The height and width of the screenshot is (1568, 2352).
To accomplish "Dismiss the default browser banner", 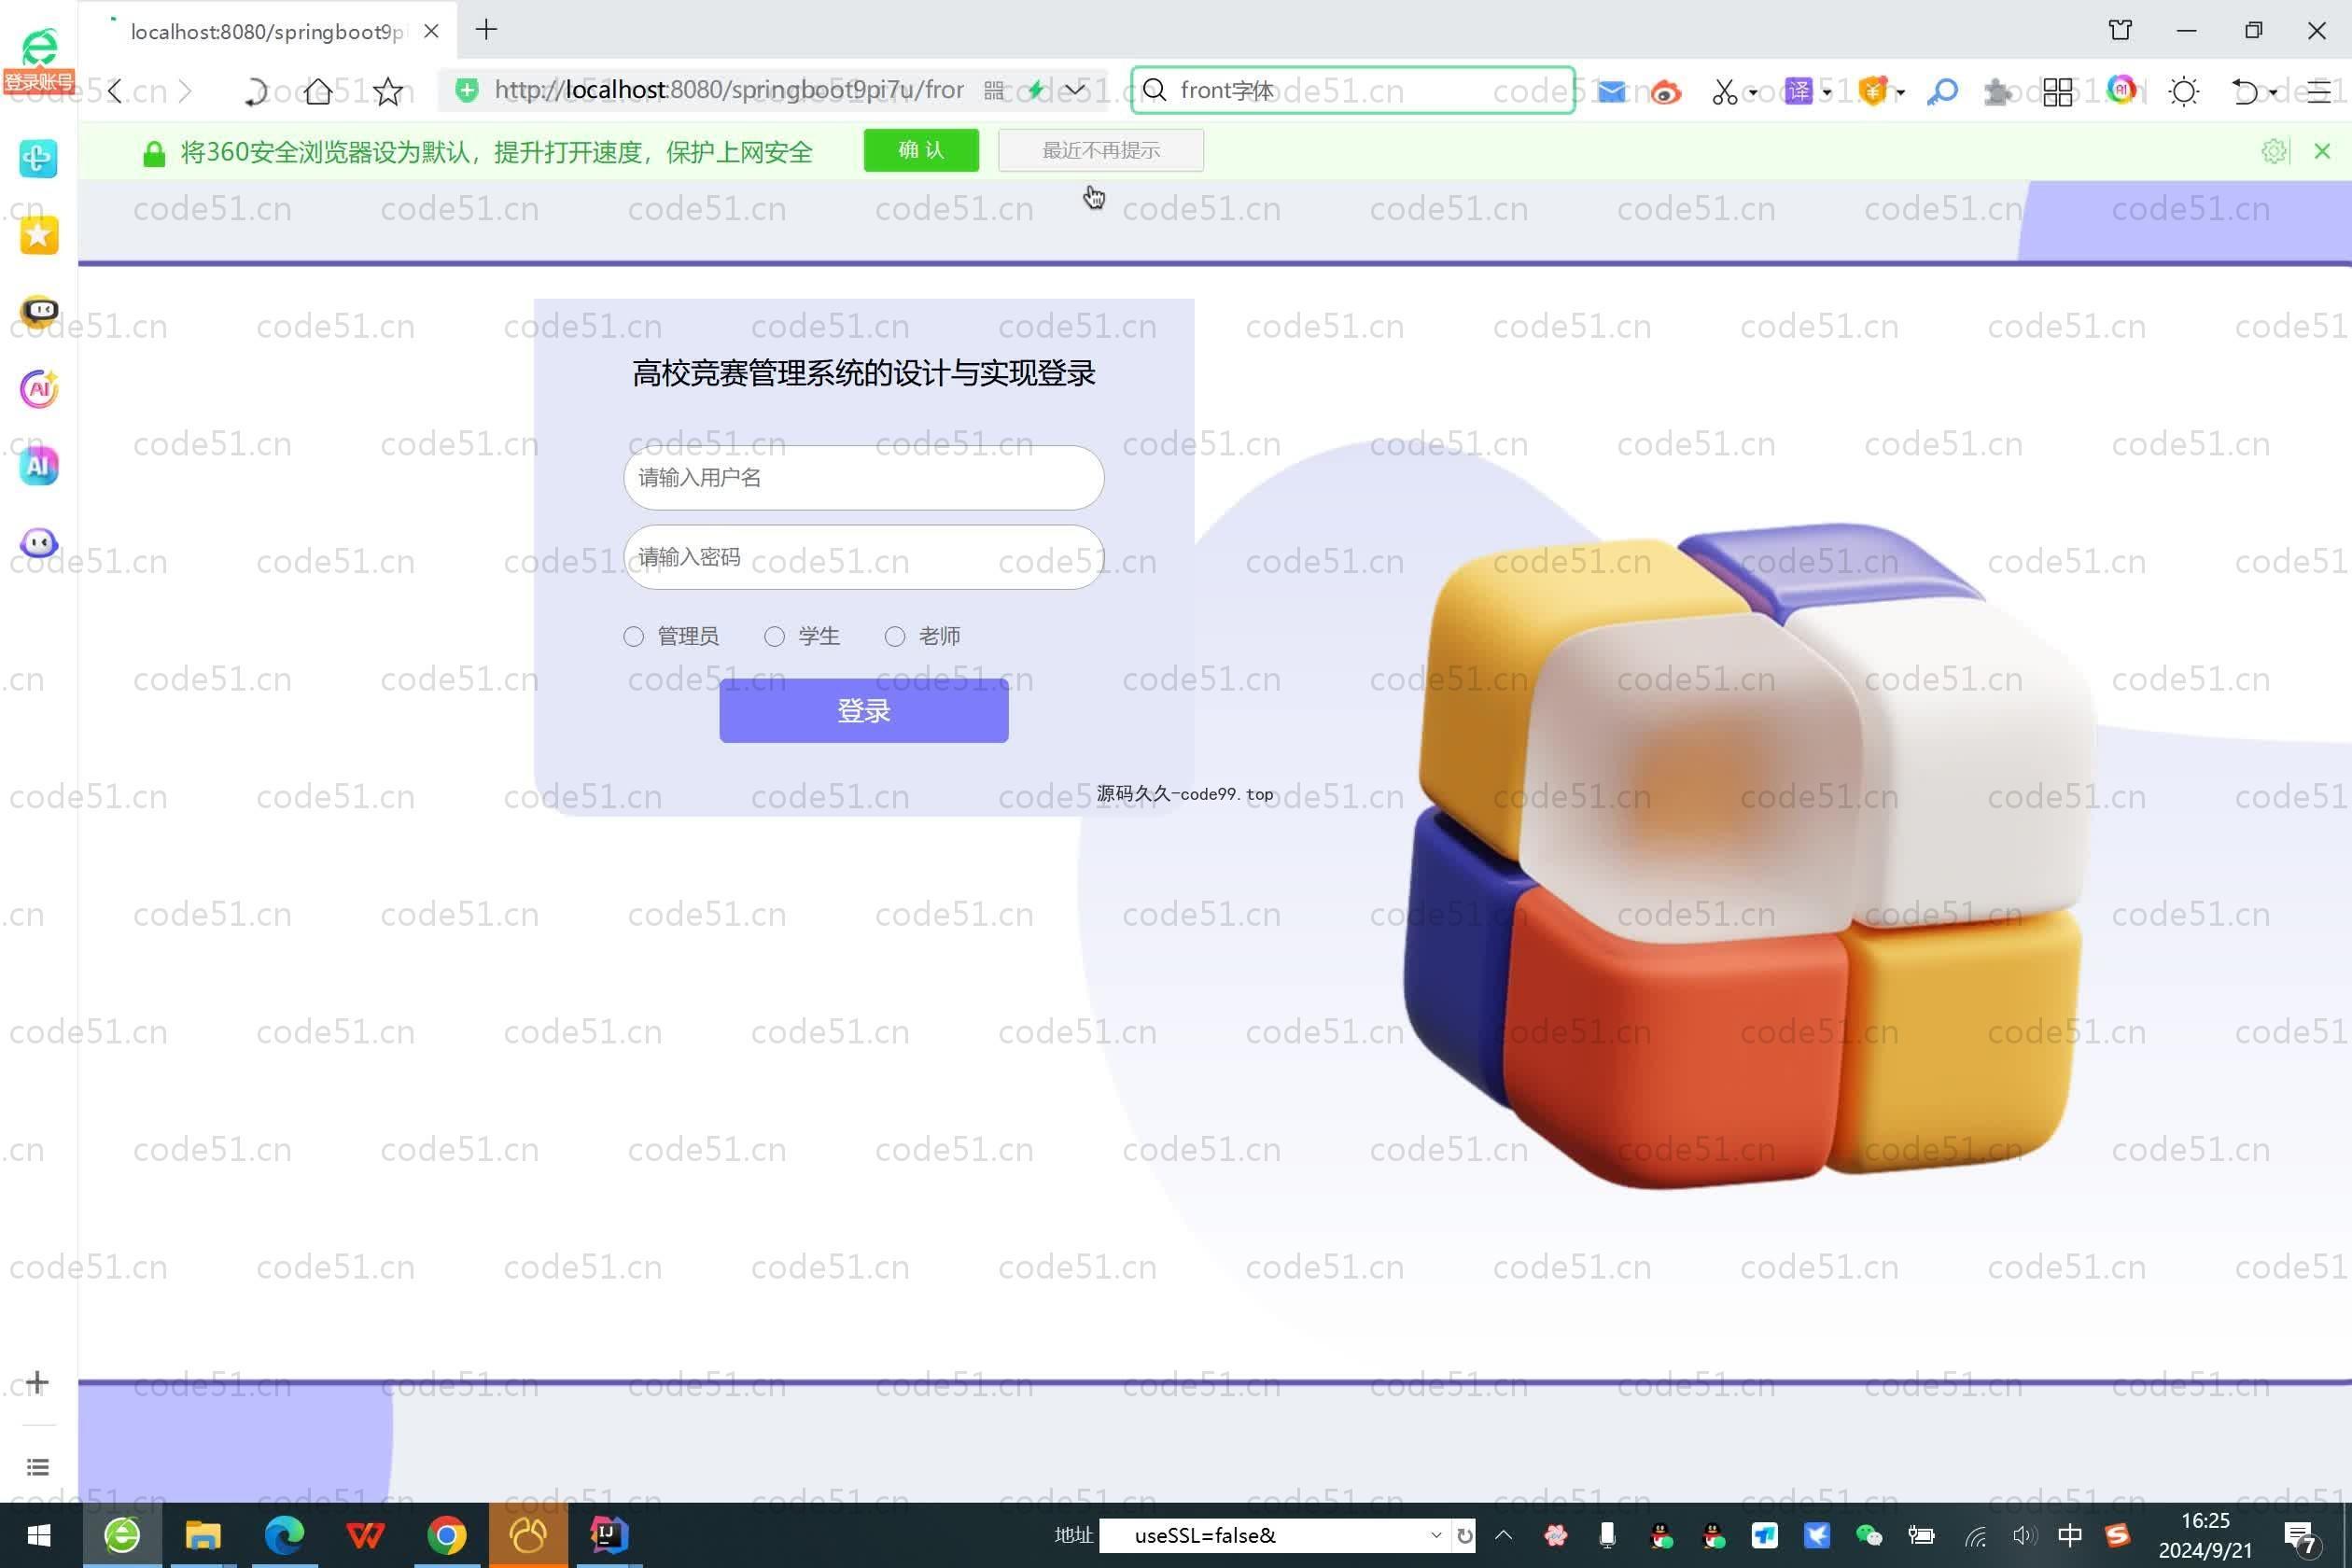I will pyautogui.click(x=2322, y=151).
